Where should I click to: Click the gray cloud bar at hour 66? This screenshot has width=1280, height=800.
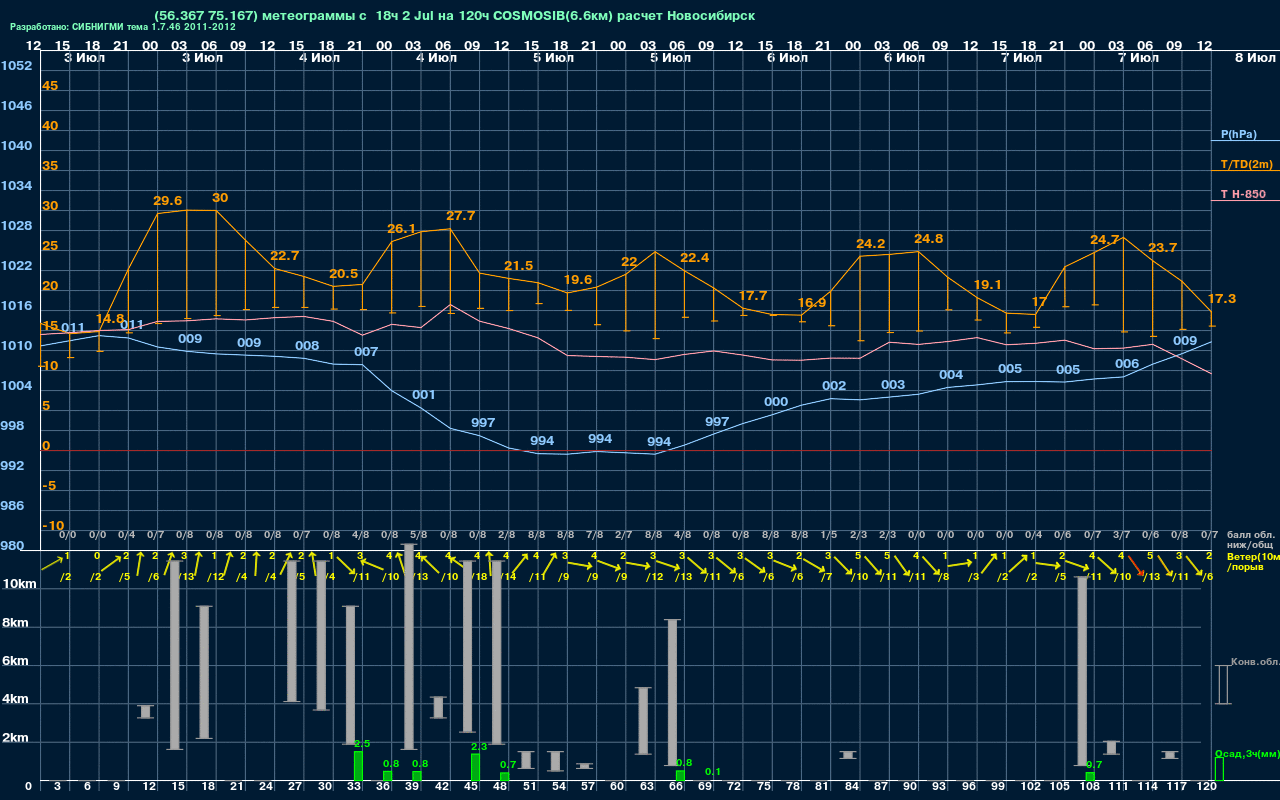(672, 693)
